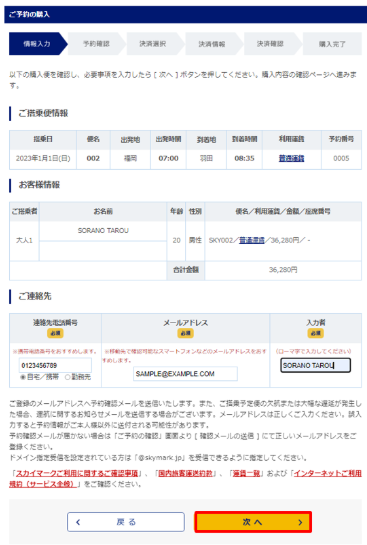Viewport: 367px width, 545px height.
Task: Select the 自宅/携帯 radio button
Action: pyautogui.click(x=23, y=377)
